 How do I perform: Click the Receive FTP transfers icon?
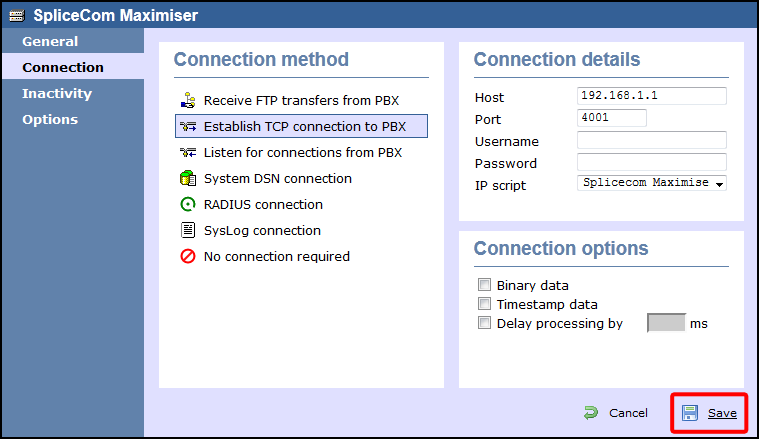tap(187, 101)
